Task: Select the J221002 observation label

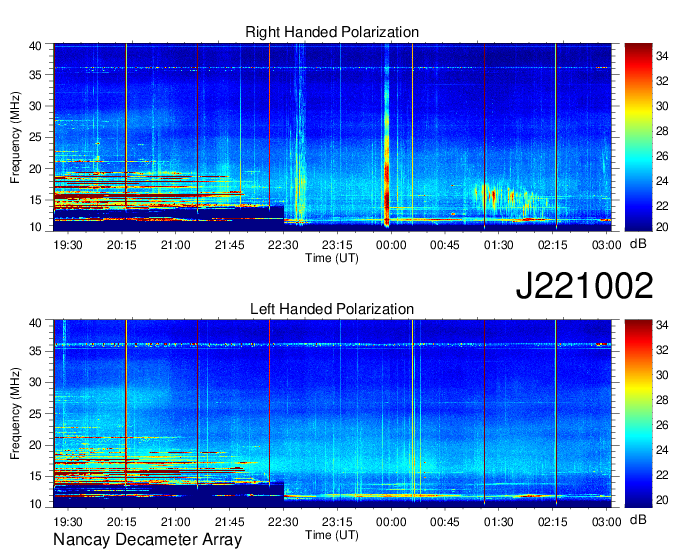Action: [x=584, y=285]
